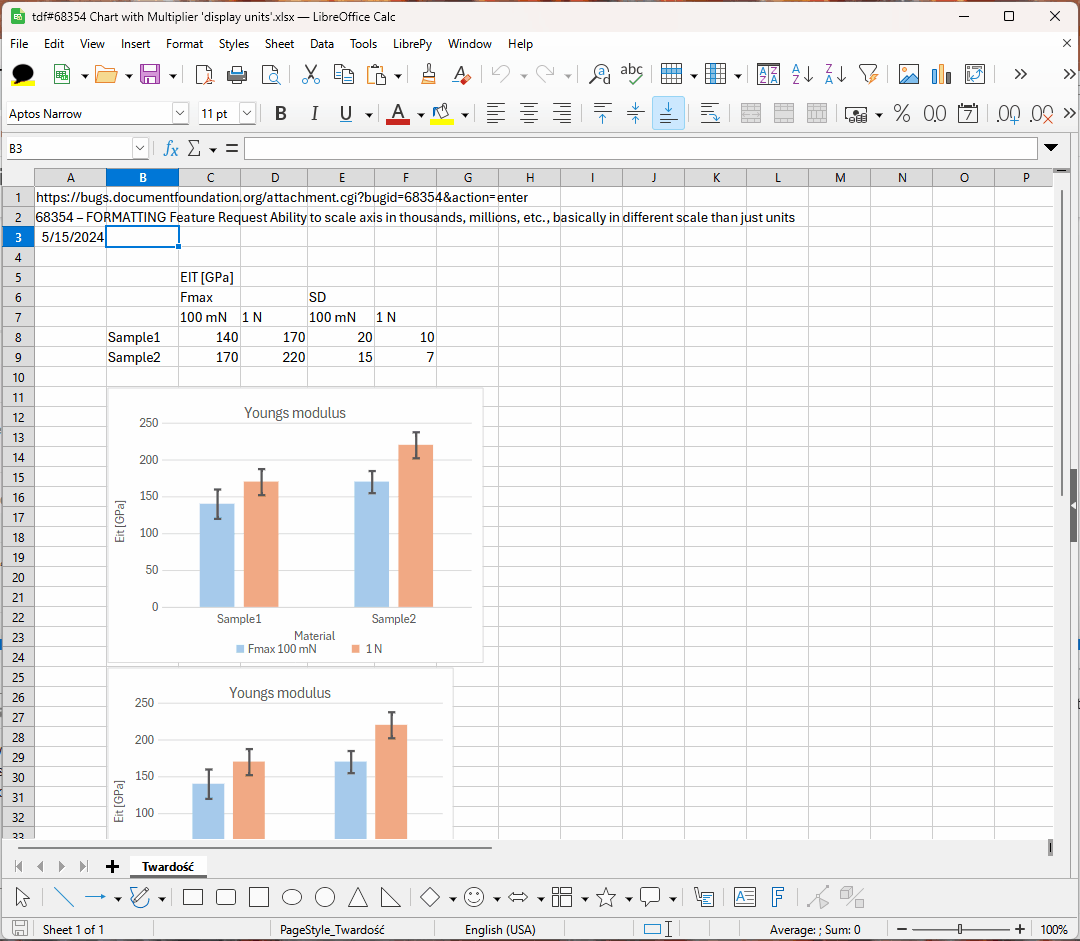Cut selection with the scissors icon
The width and height of the screenshot is (1080, 941).
click(x=311, y=74)
